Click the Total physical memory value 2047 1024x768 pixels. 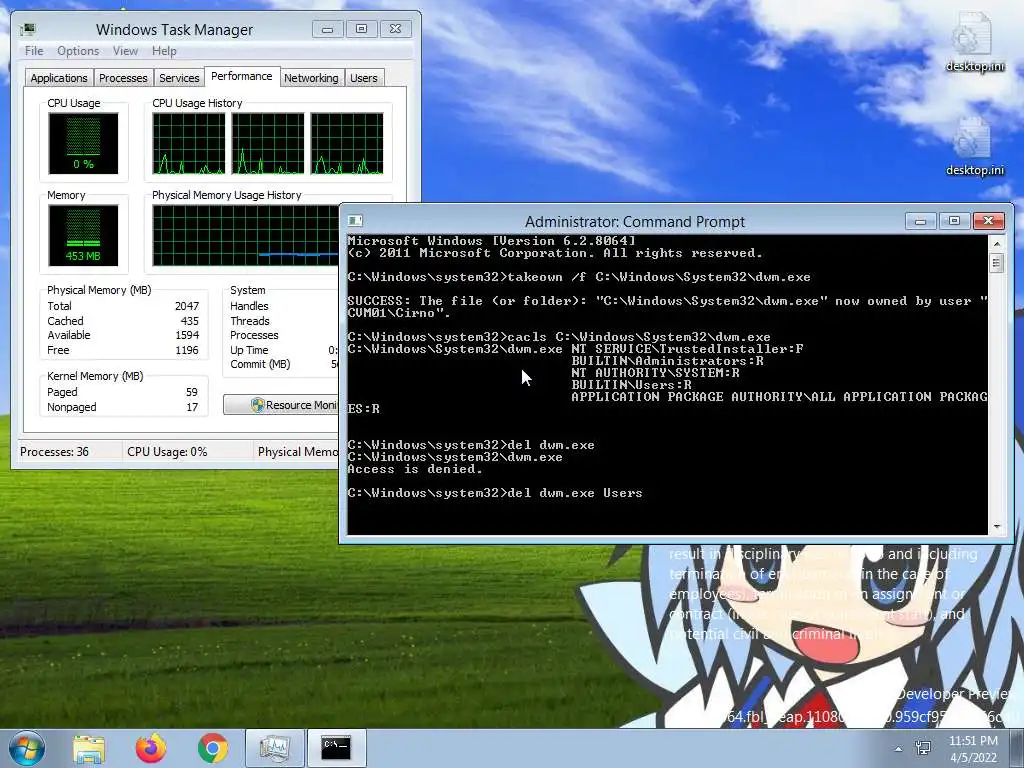click(187, 306)
